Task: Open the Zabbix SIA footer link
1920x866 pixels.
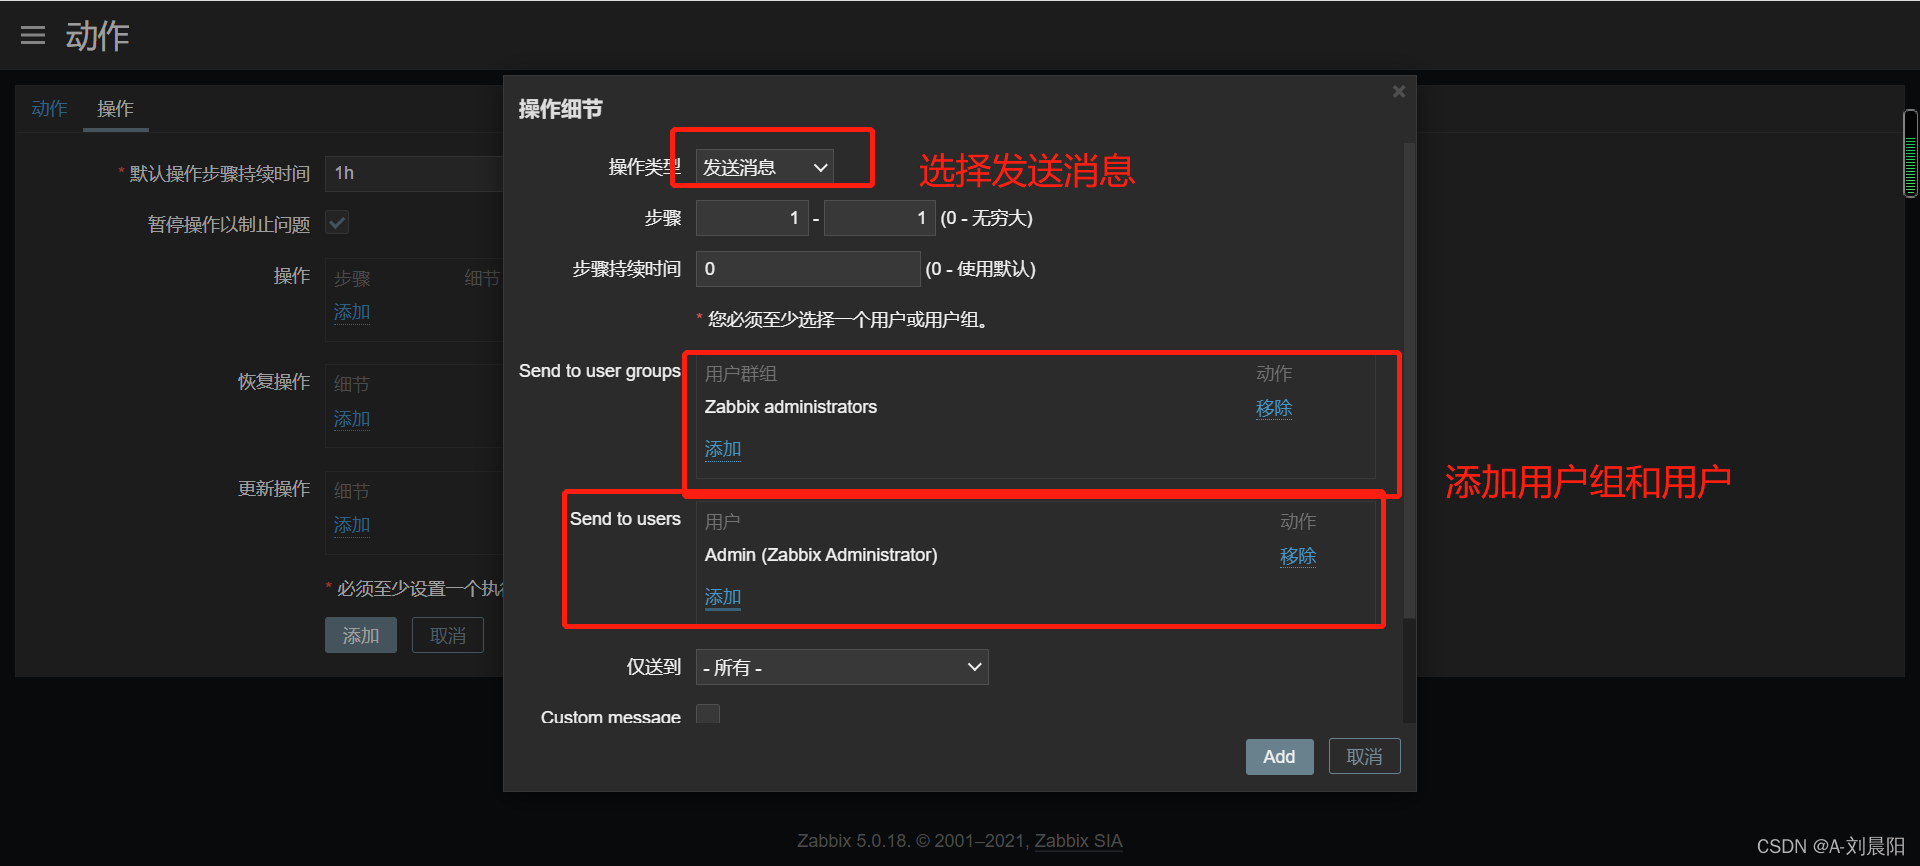Action: [1078, 841]
